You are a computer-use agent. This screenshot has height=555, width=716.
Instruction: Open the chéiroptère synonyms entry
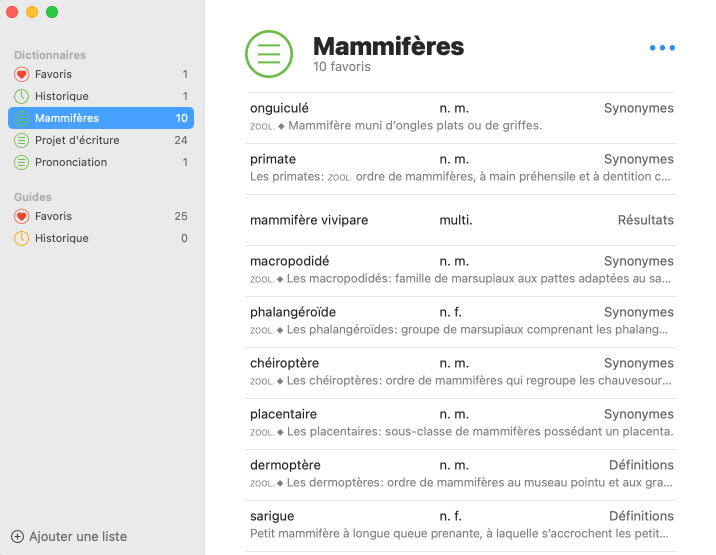click(x=461, y=372)
